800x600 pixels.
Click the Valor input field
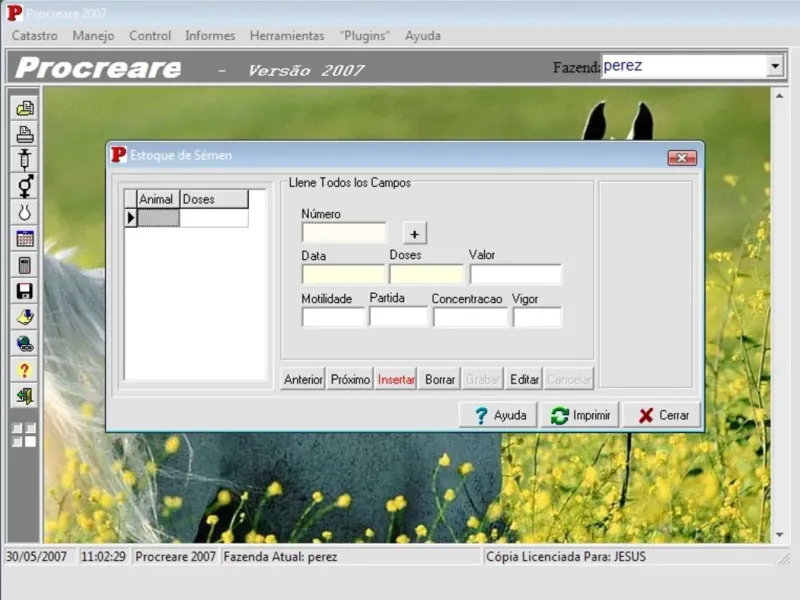515,274
